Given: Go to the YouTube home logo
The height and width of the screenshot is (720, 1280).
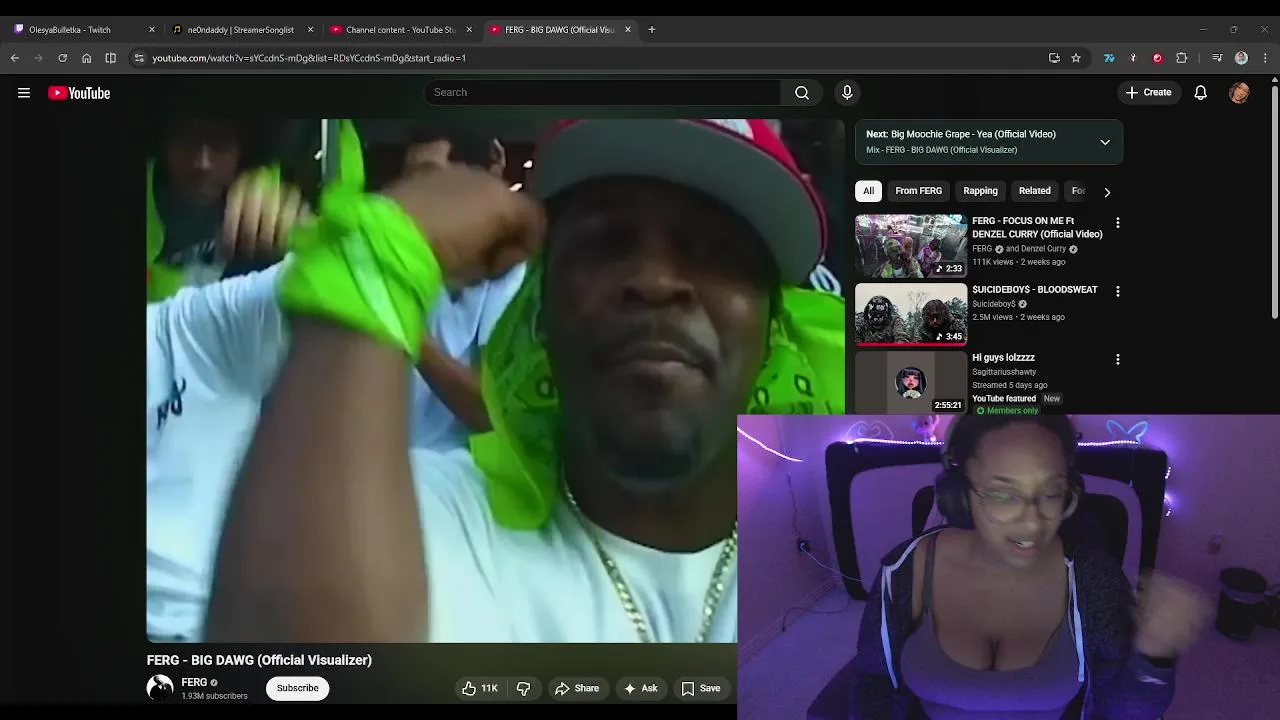Looking at the screenshot, I should coord(79,93).
